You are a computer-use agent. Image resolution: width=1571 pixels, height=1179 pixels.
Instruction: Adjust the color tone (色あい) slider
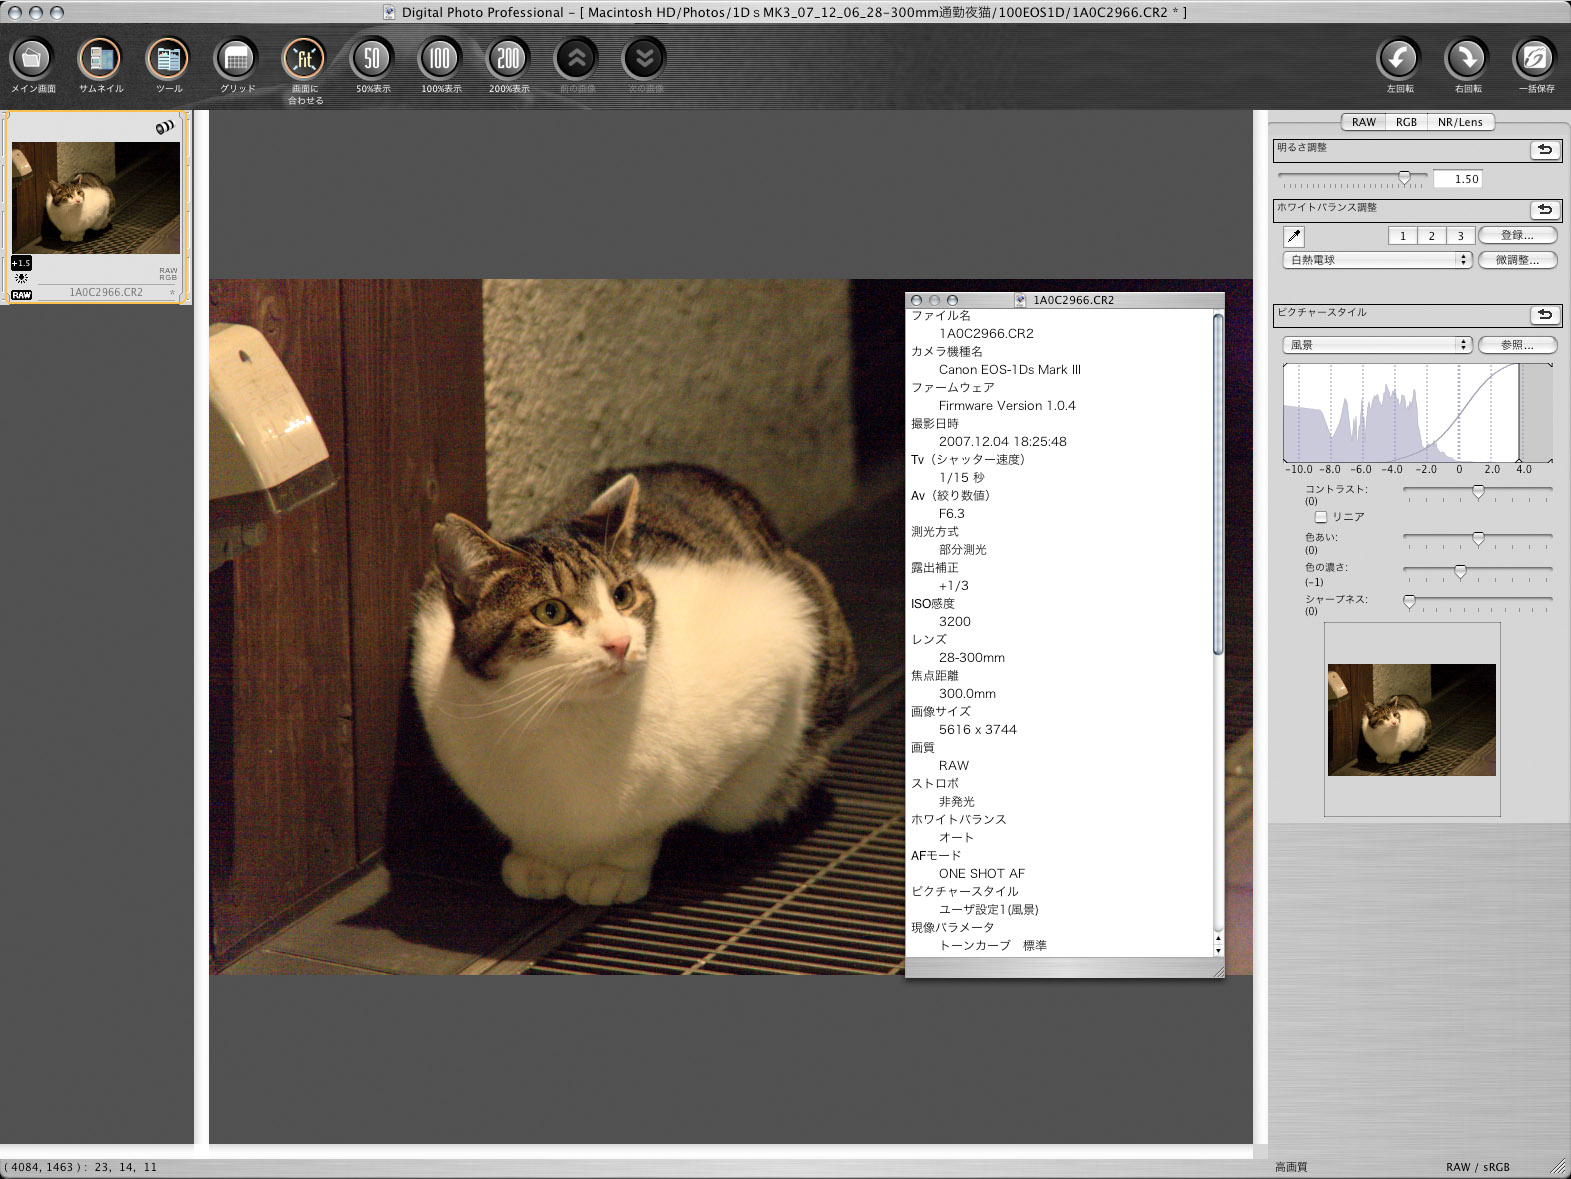click(x=1478, y=539)
